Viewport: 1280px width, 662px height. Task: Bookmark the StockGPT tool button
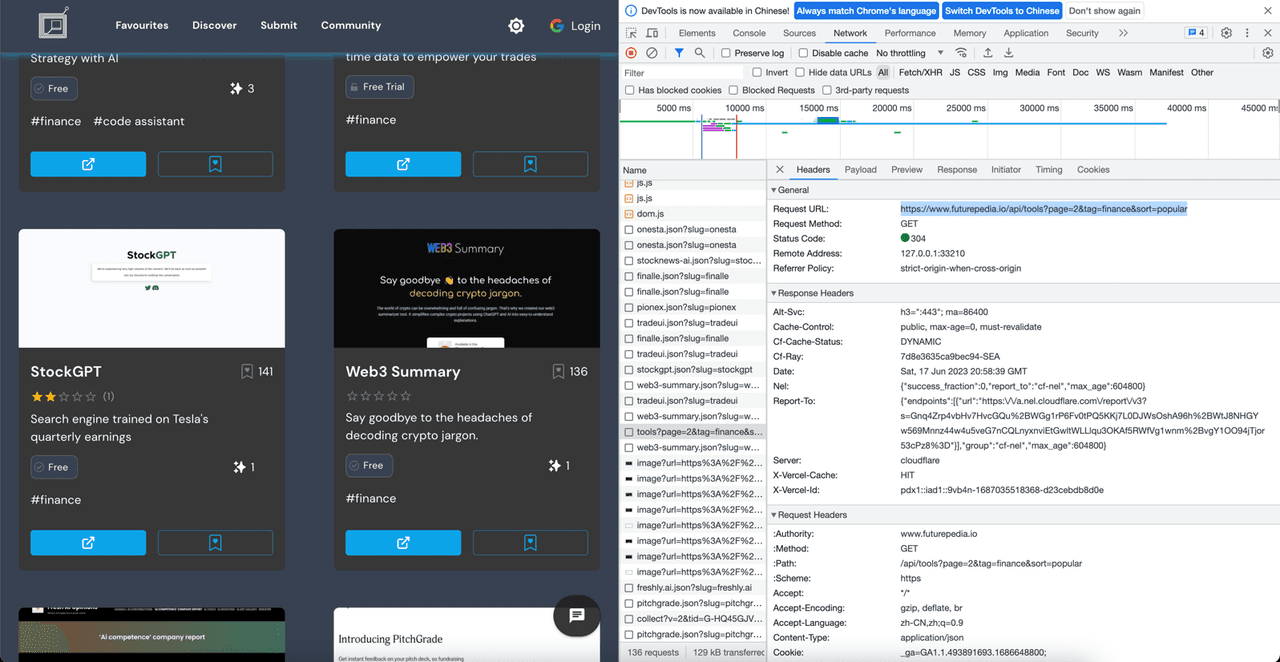[215, 543]
